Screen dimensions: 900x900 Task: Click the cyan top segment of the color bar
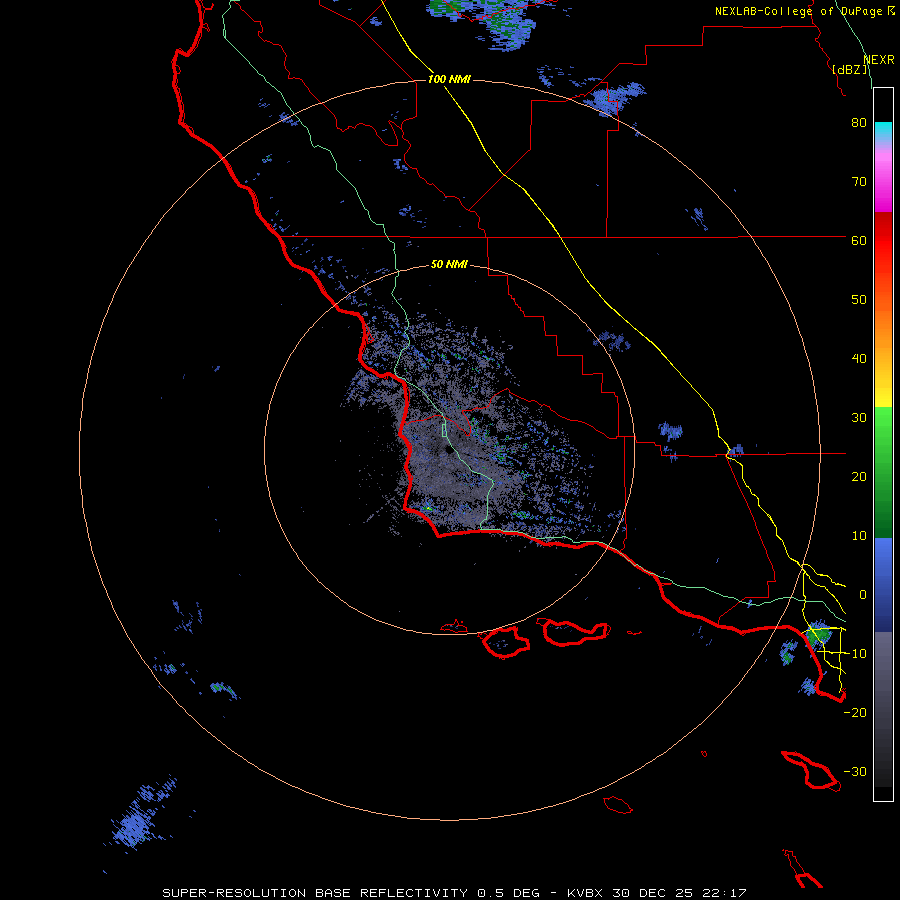click(x=883, y=131)
